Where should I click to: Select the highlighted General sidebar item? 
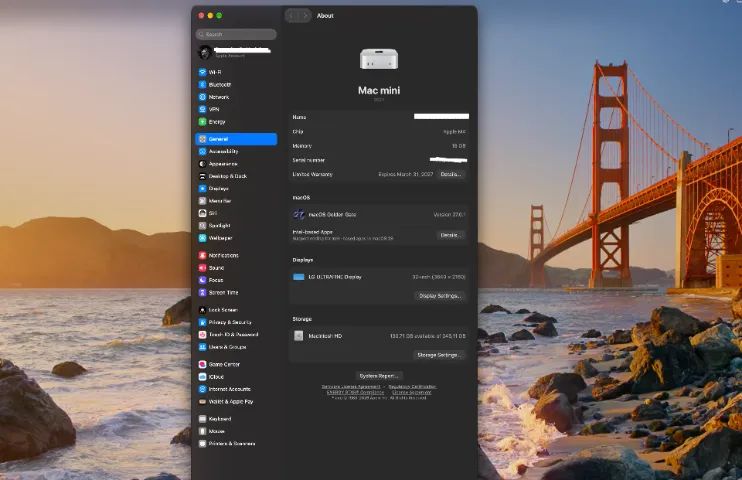pos(236,139)
